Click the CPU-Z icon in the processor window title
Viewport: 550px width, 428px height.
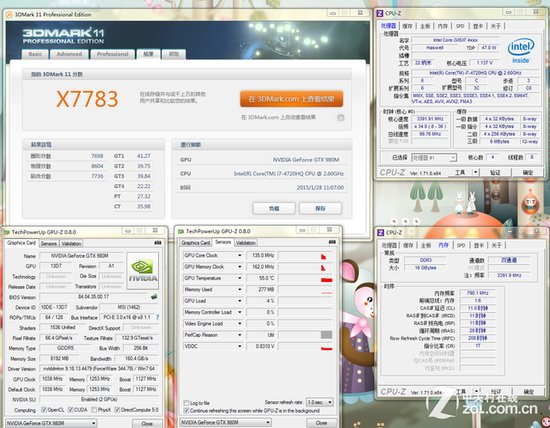[380, 13]
